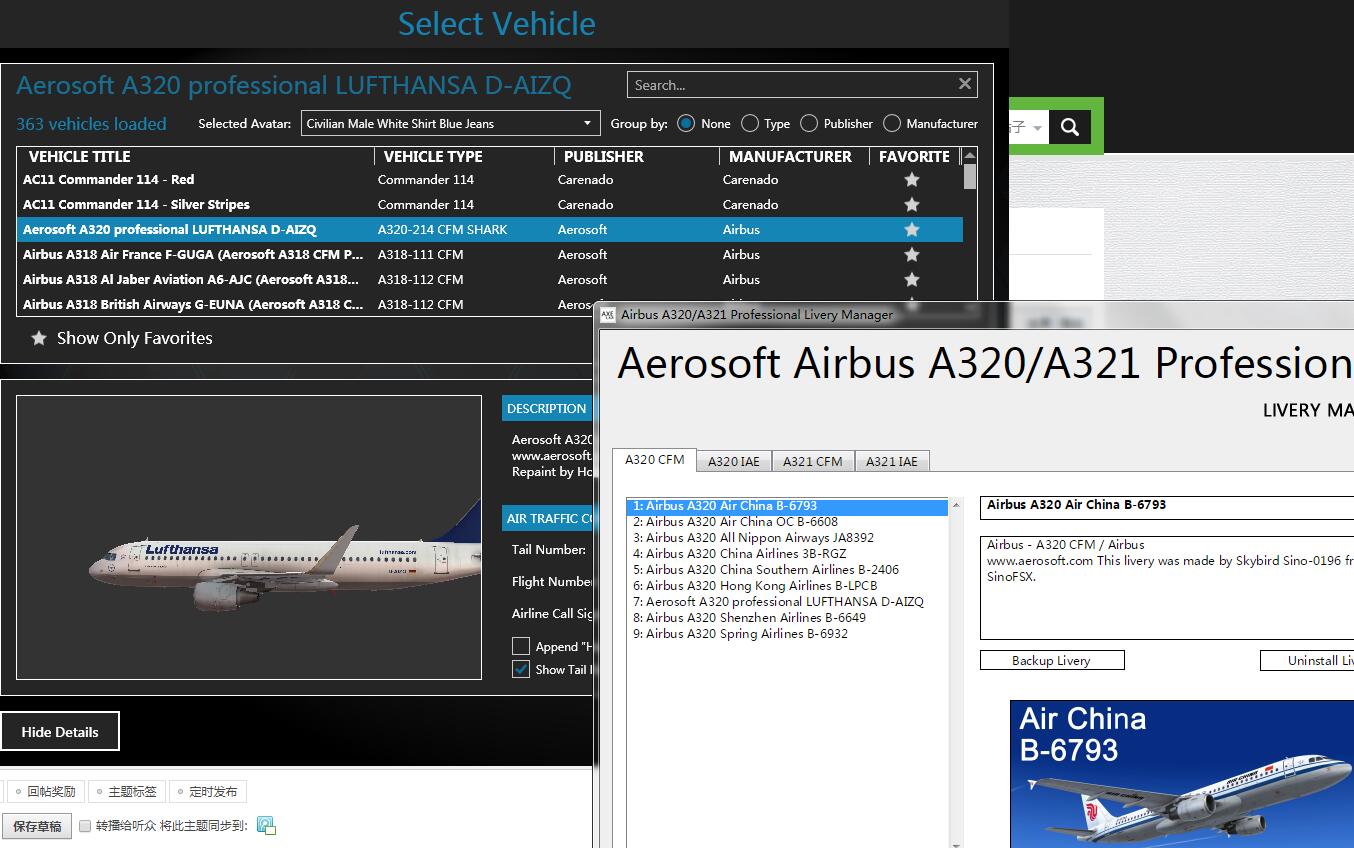Uncheck the Show Tail checkbox

[521, 669]
